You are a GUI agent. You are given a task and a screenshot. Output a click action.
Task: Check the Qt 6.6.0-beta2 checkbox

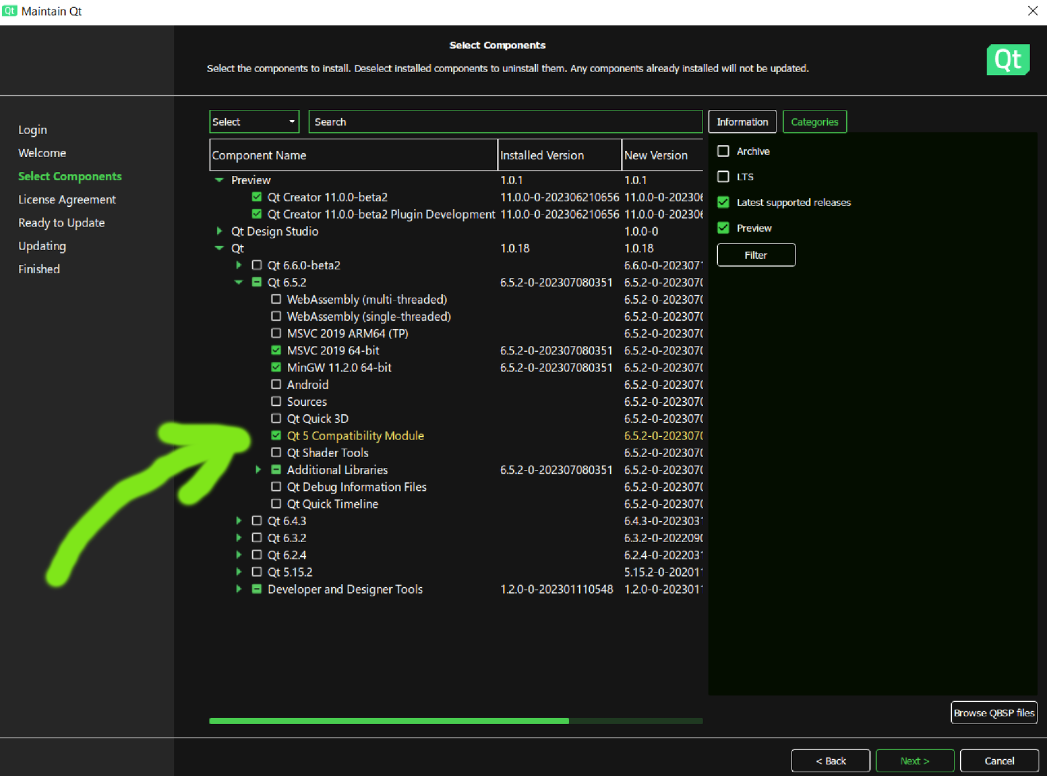click(x=256, y=265)
